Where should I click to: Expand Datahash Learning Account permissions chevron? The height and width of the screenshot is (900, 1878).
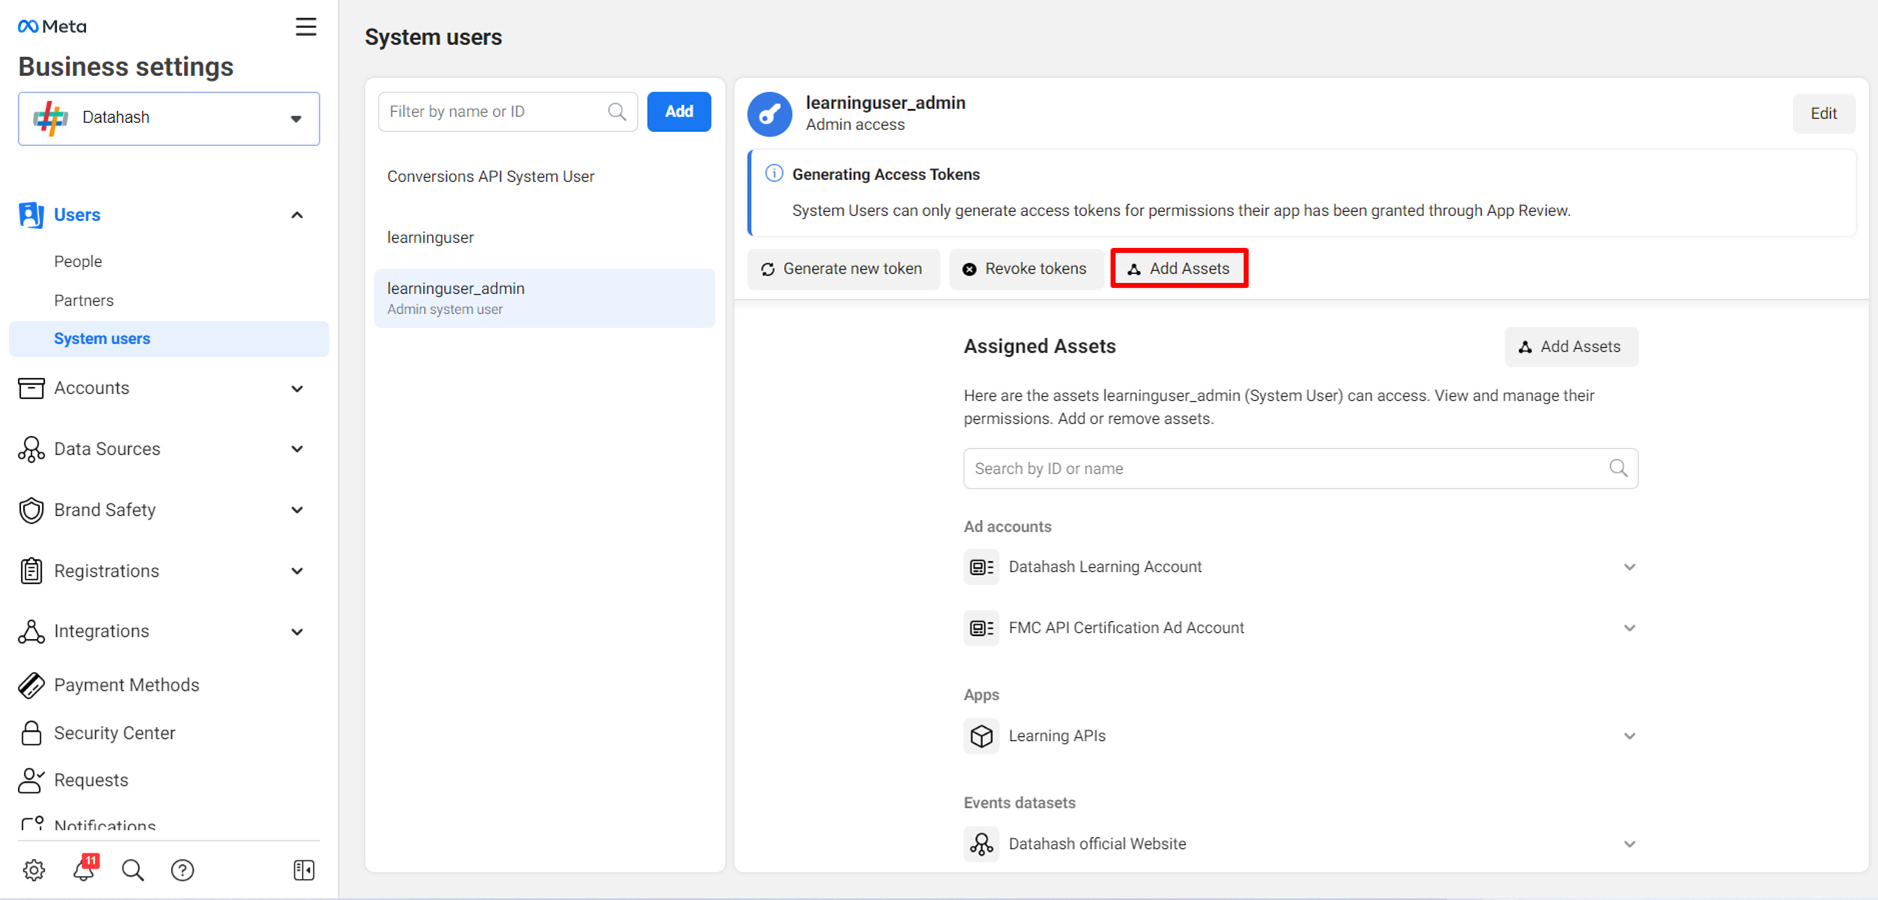click(1629, 567)
